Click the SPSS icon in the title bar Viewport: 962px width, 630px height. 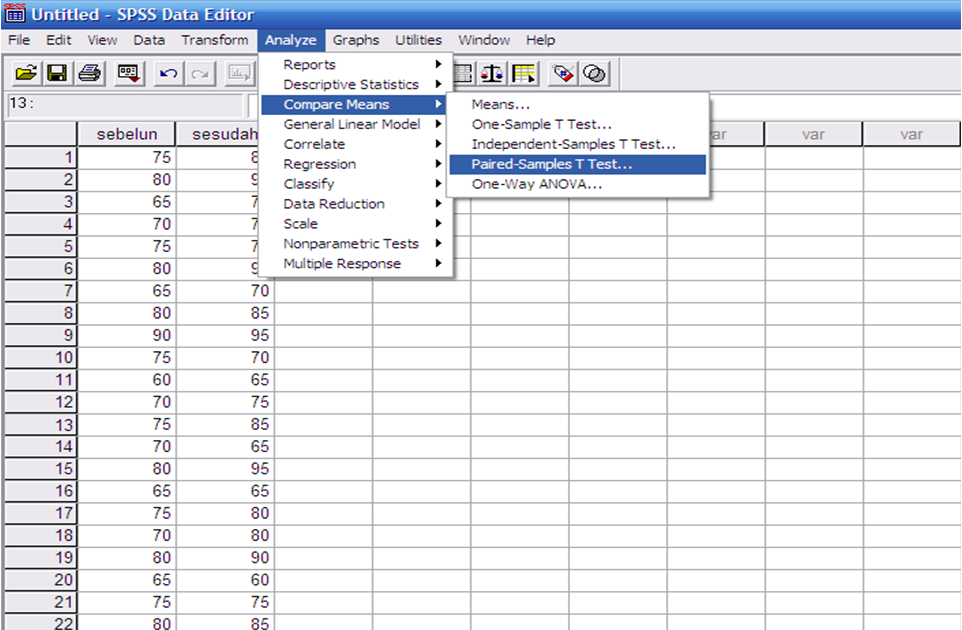pos(15,13)
